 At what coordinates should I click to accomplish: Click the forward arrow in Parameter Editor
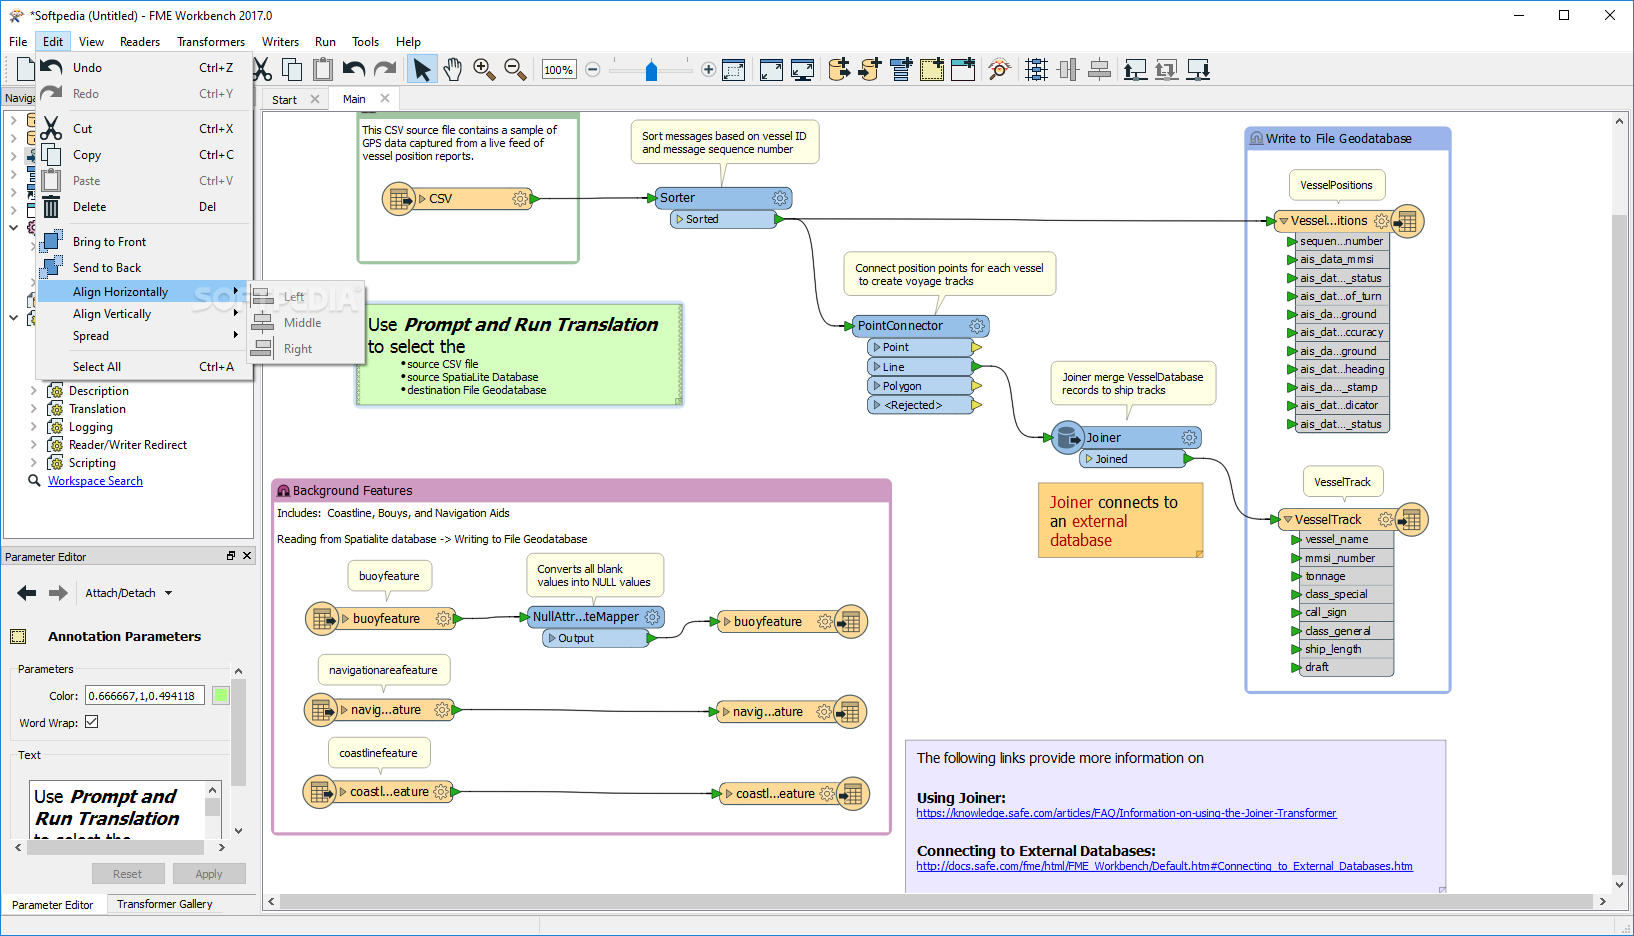(x=58, y=593)
